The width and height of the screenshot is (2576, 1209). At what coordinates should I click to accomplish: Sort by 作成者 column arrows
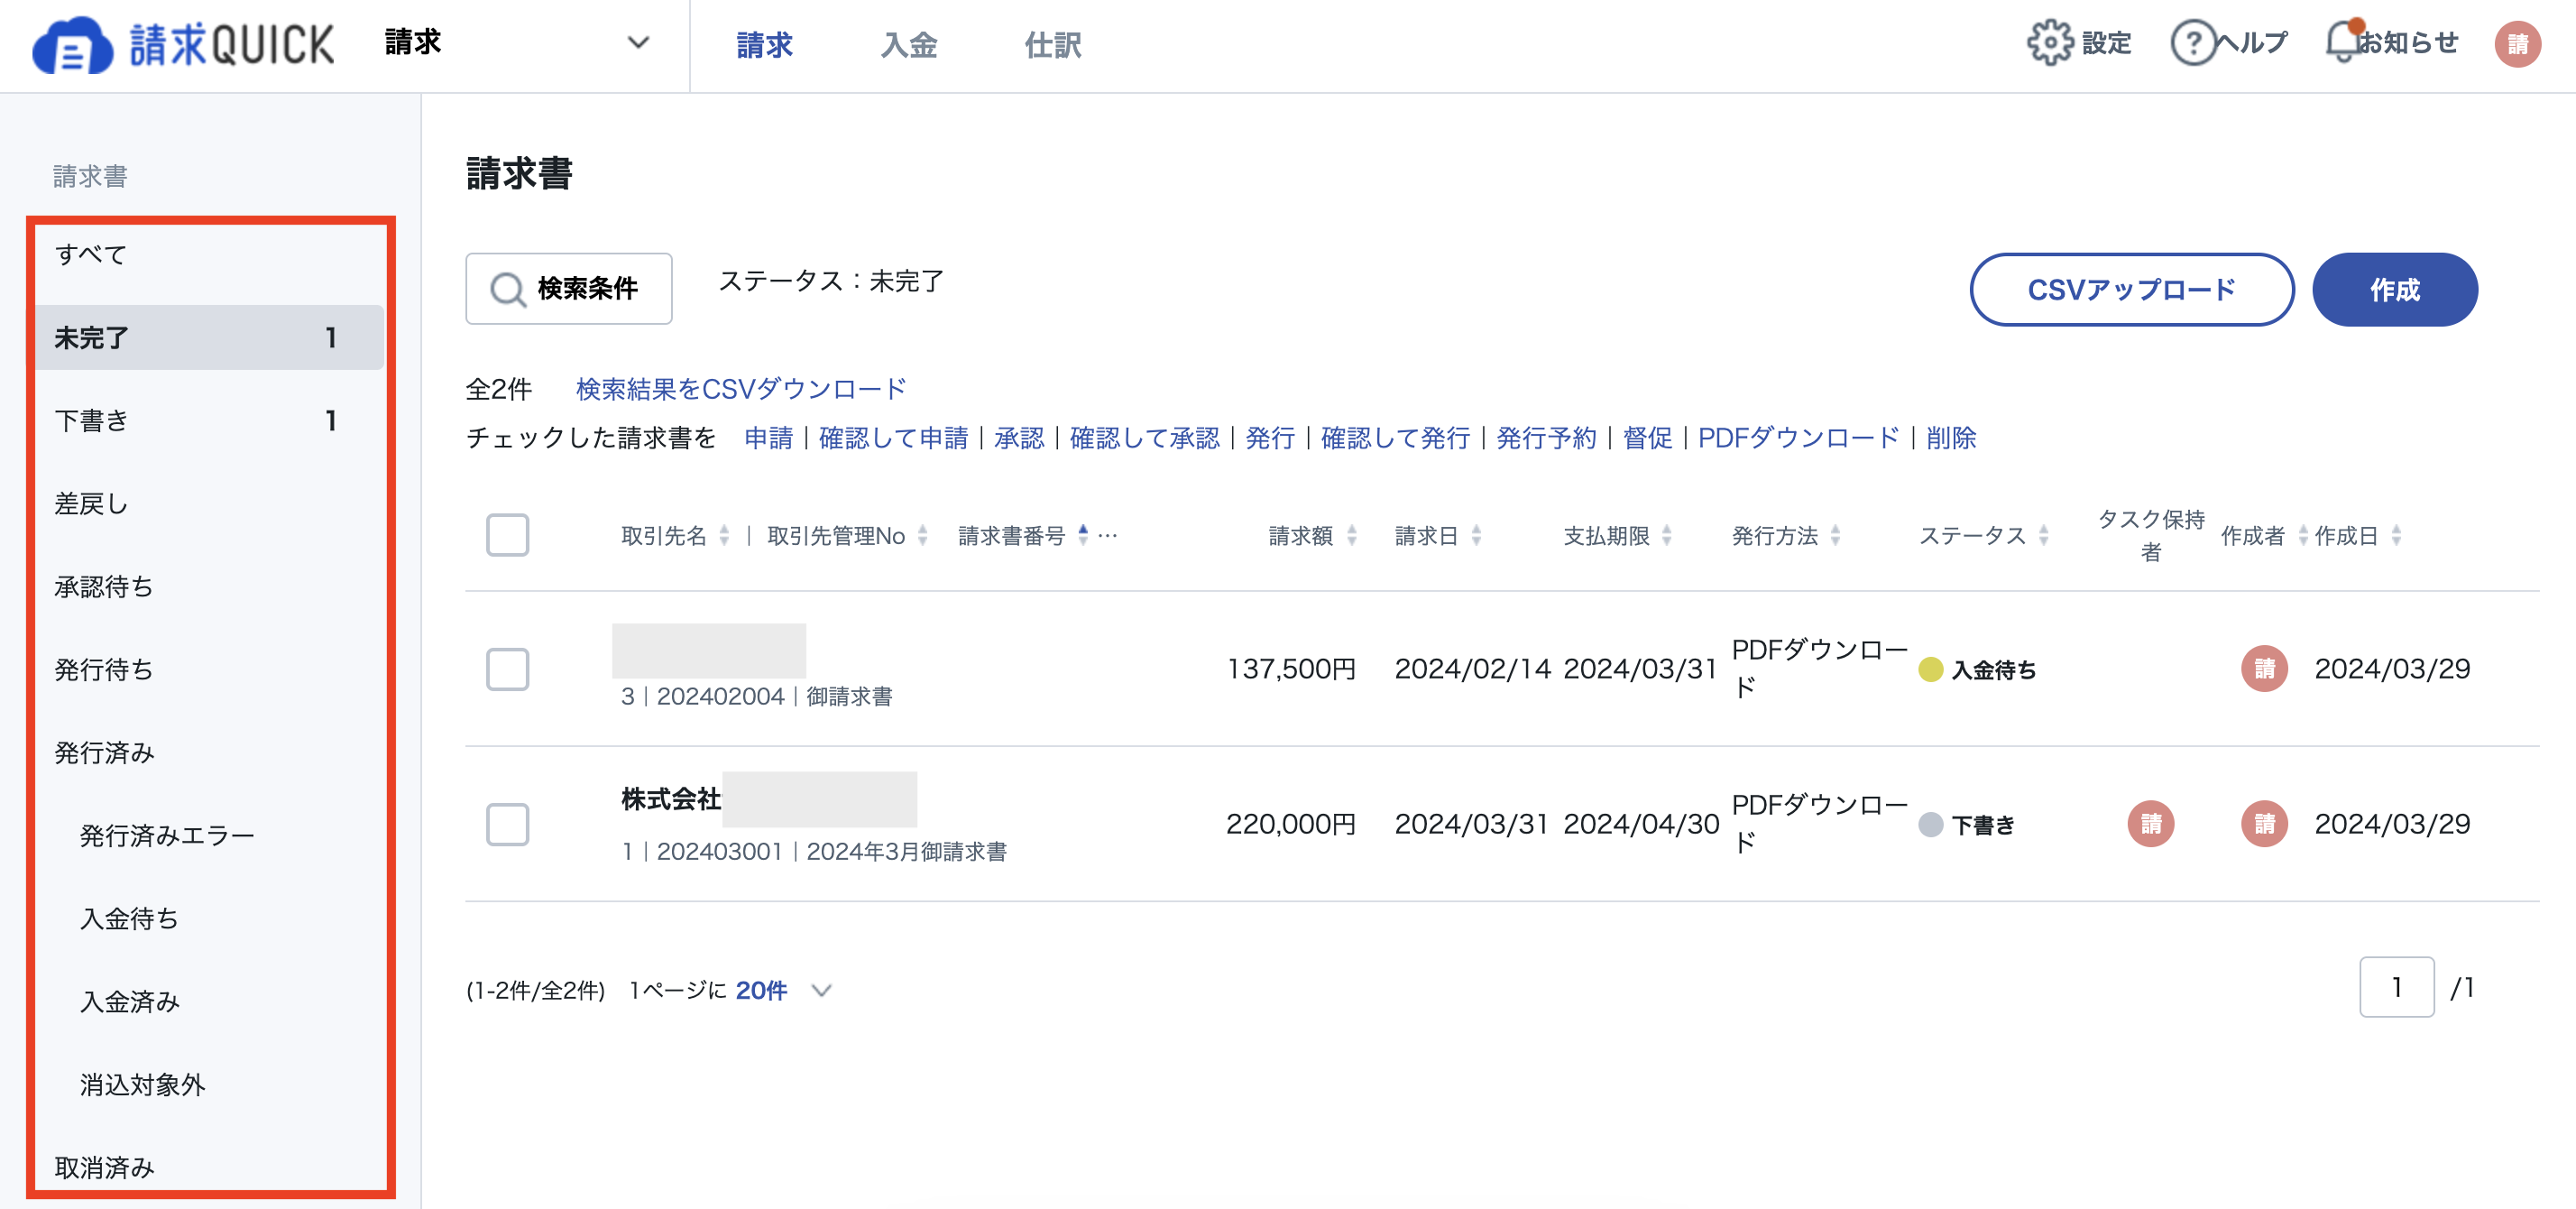click(2302, 536)
